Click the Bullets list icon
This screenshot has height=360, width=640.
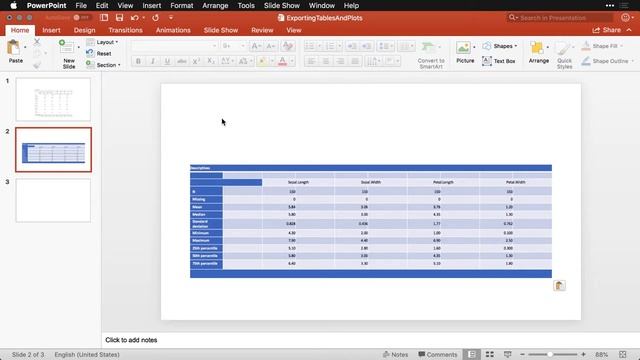click(x=310, y=46)
